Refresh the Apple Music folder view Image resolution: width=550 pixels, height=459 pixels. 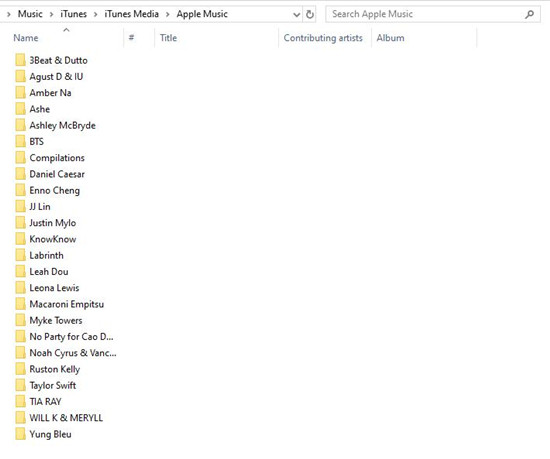pyautogui.click(x=310, y=14)
